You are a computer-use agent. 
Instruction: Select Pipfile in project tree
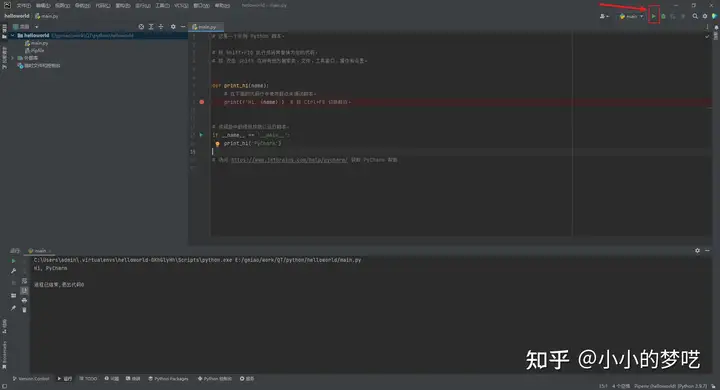35,51
